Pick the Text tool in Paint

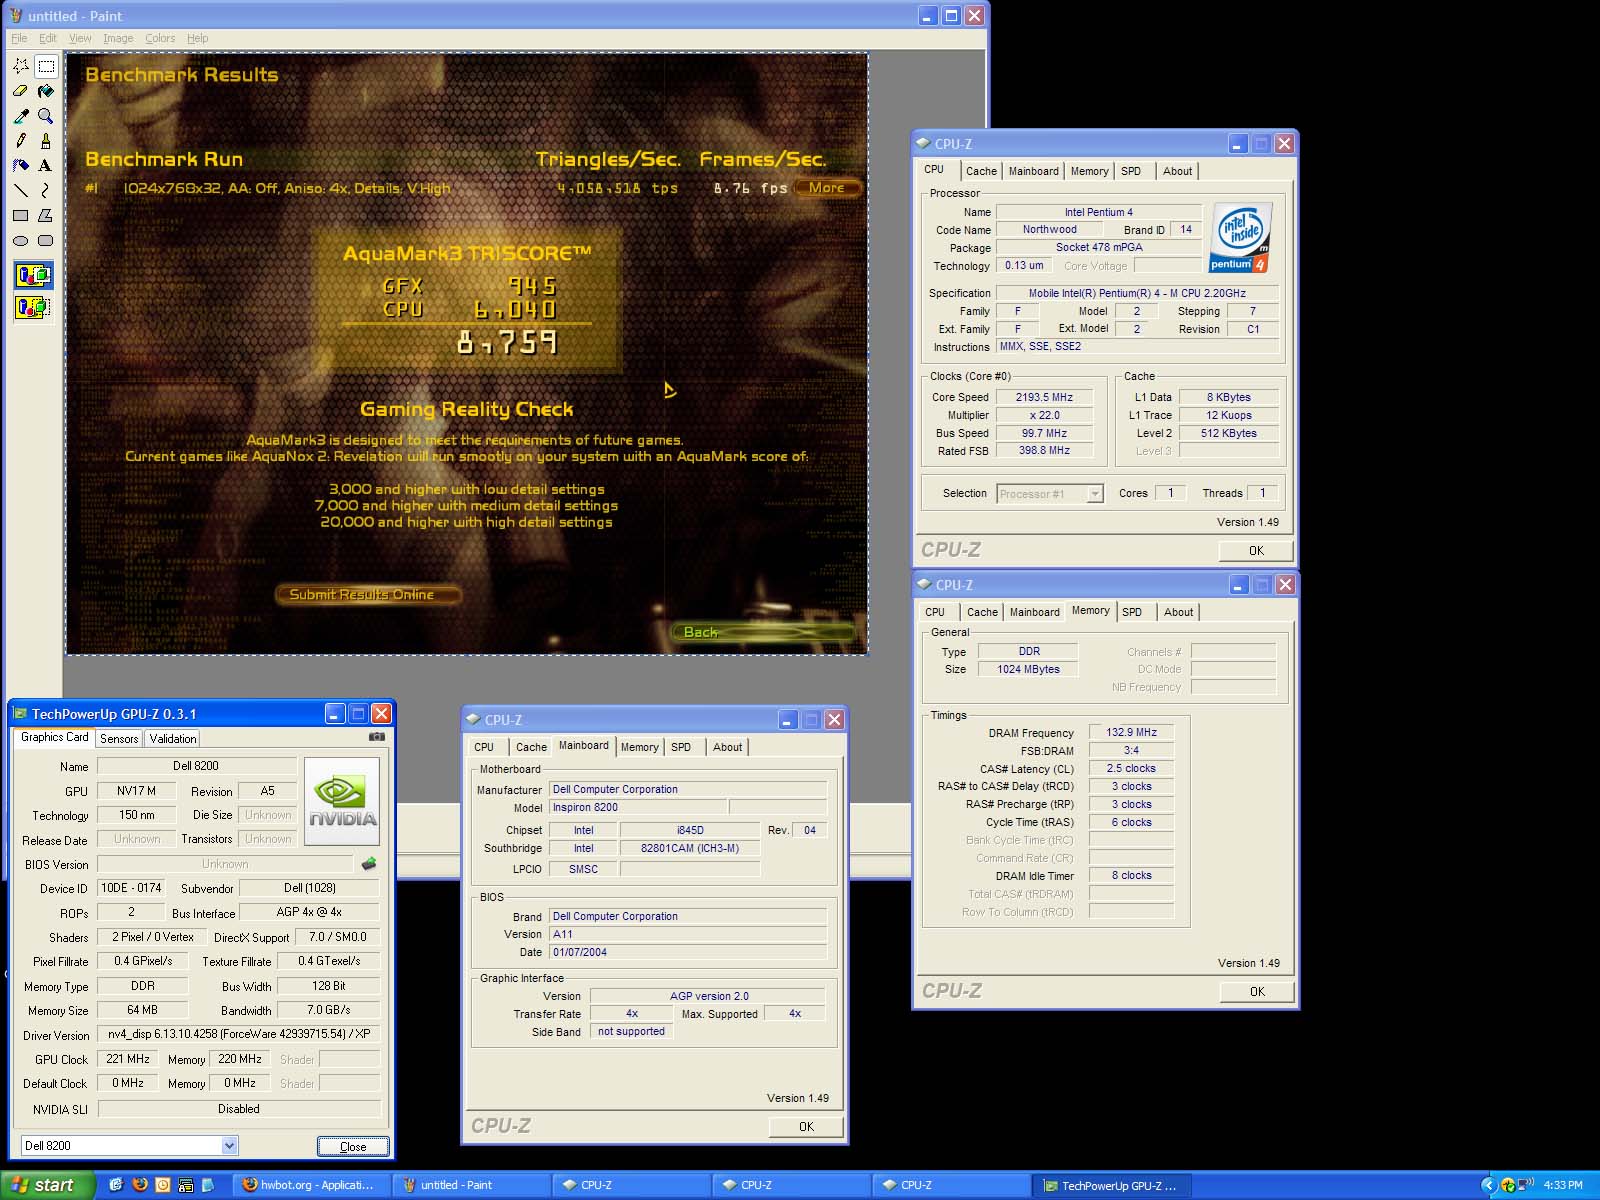point(46,165)
